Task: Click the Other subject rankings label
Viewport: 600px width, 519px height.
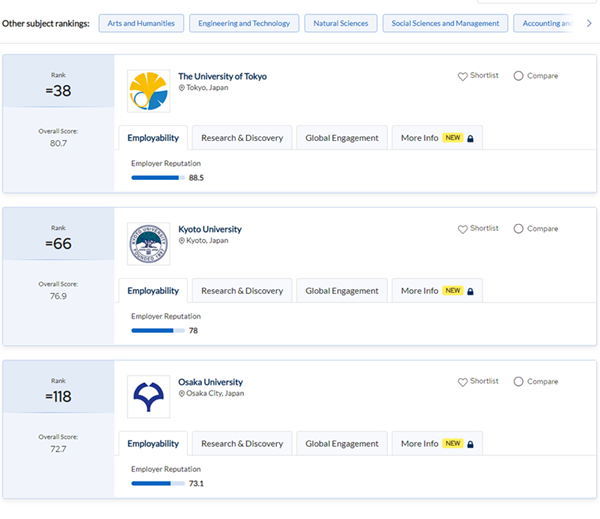Action: [46, 24]
